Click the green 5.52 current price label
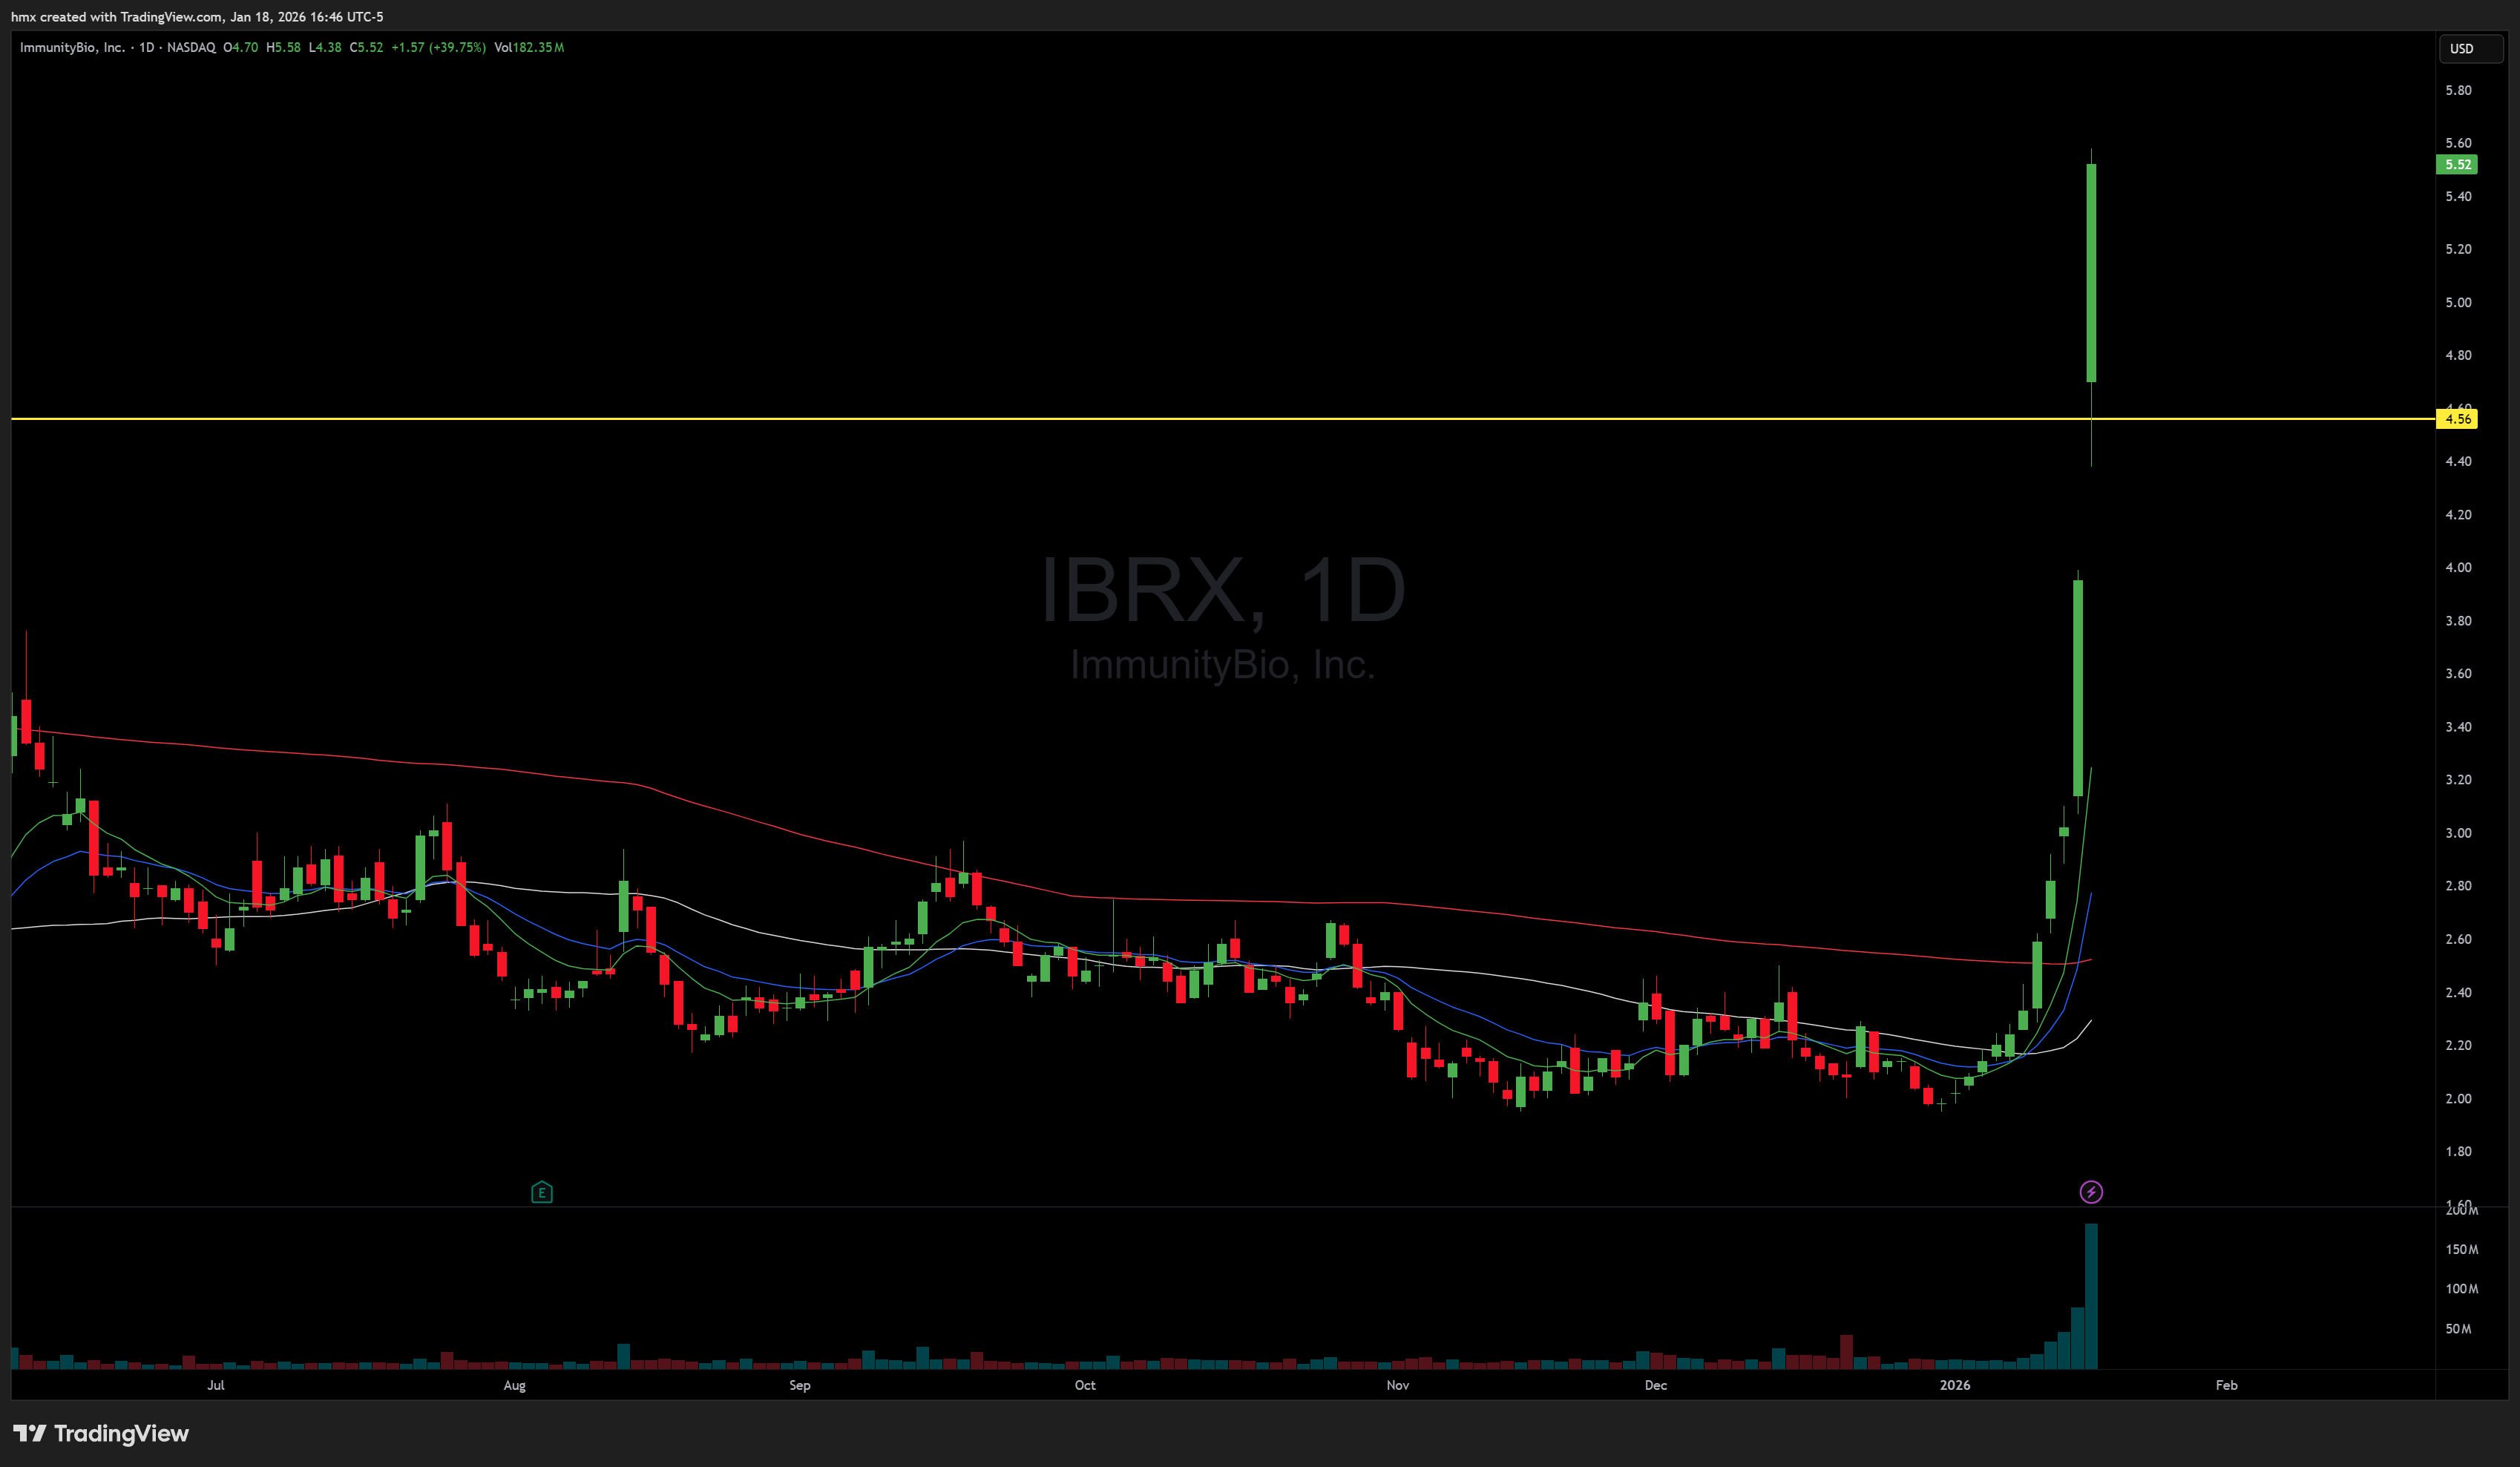 2457,165
